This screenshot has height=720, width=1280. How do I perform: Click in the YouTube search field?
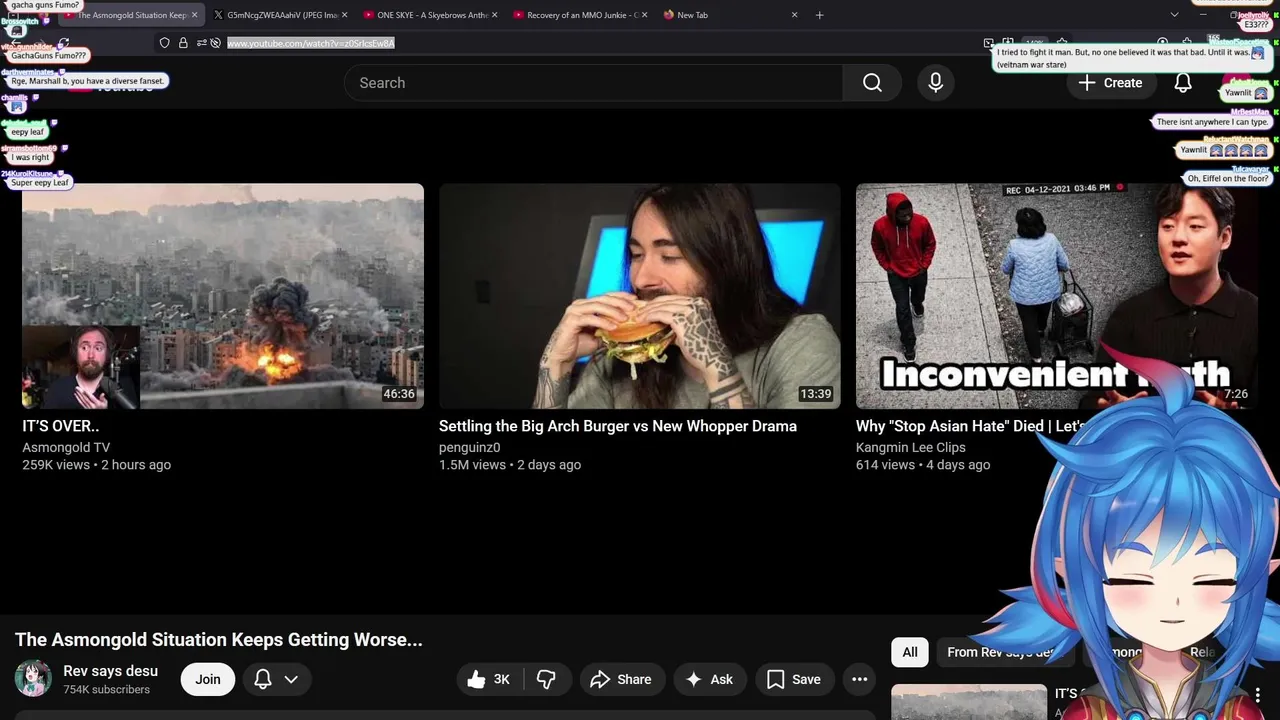(594, 83)
